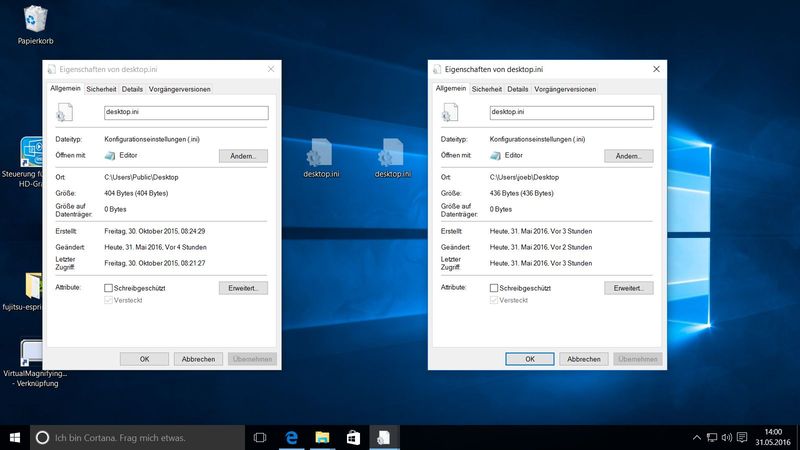Open File Explorer from the taskbar
The height and width of the screenshot is (450, 800).
click(x=323, y=437)
